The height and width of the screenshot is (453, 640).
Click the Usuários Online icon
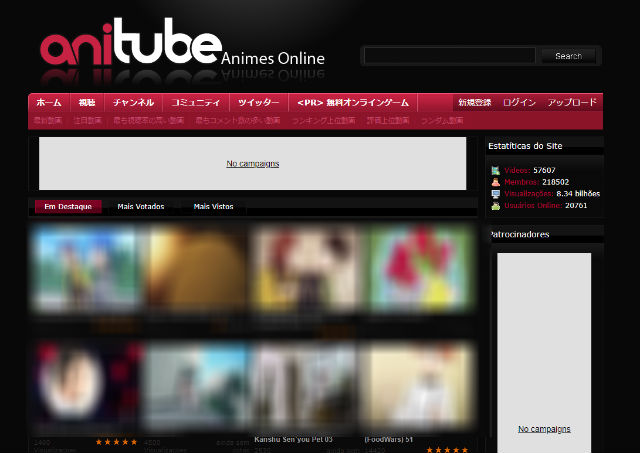[496, 206]
